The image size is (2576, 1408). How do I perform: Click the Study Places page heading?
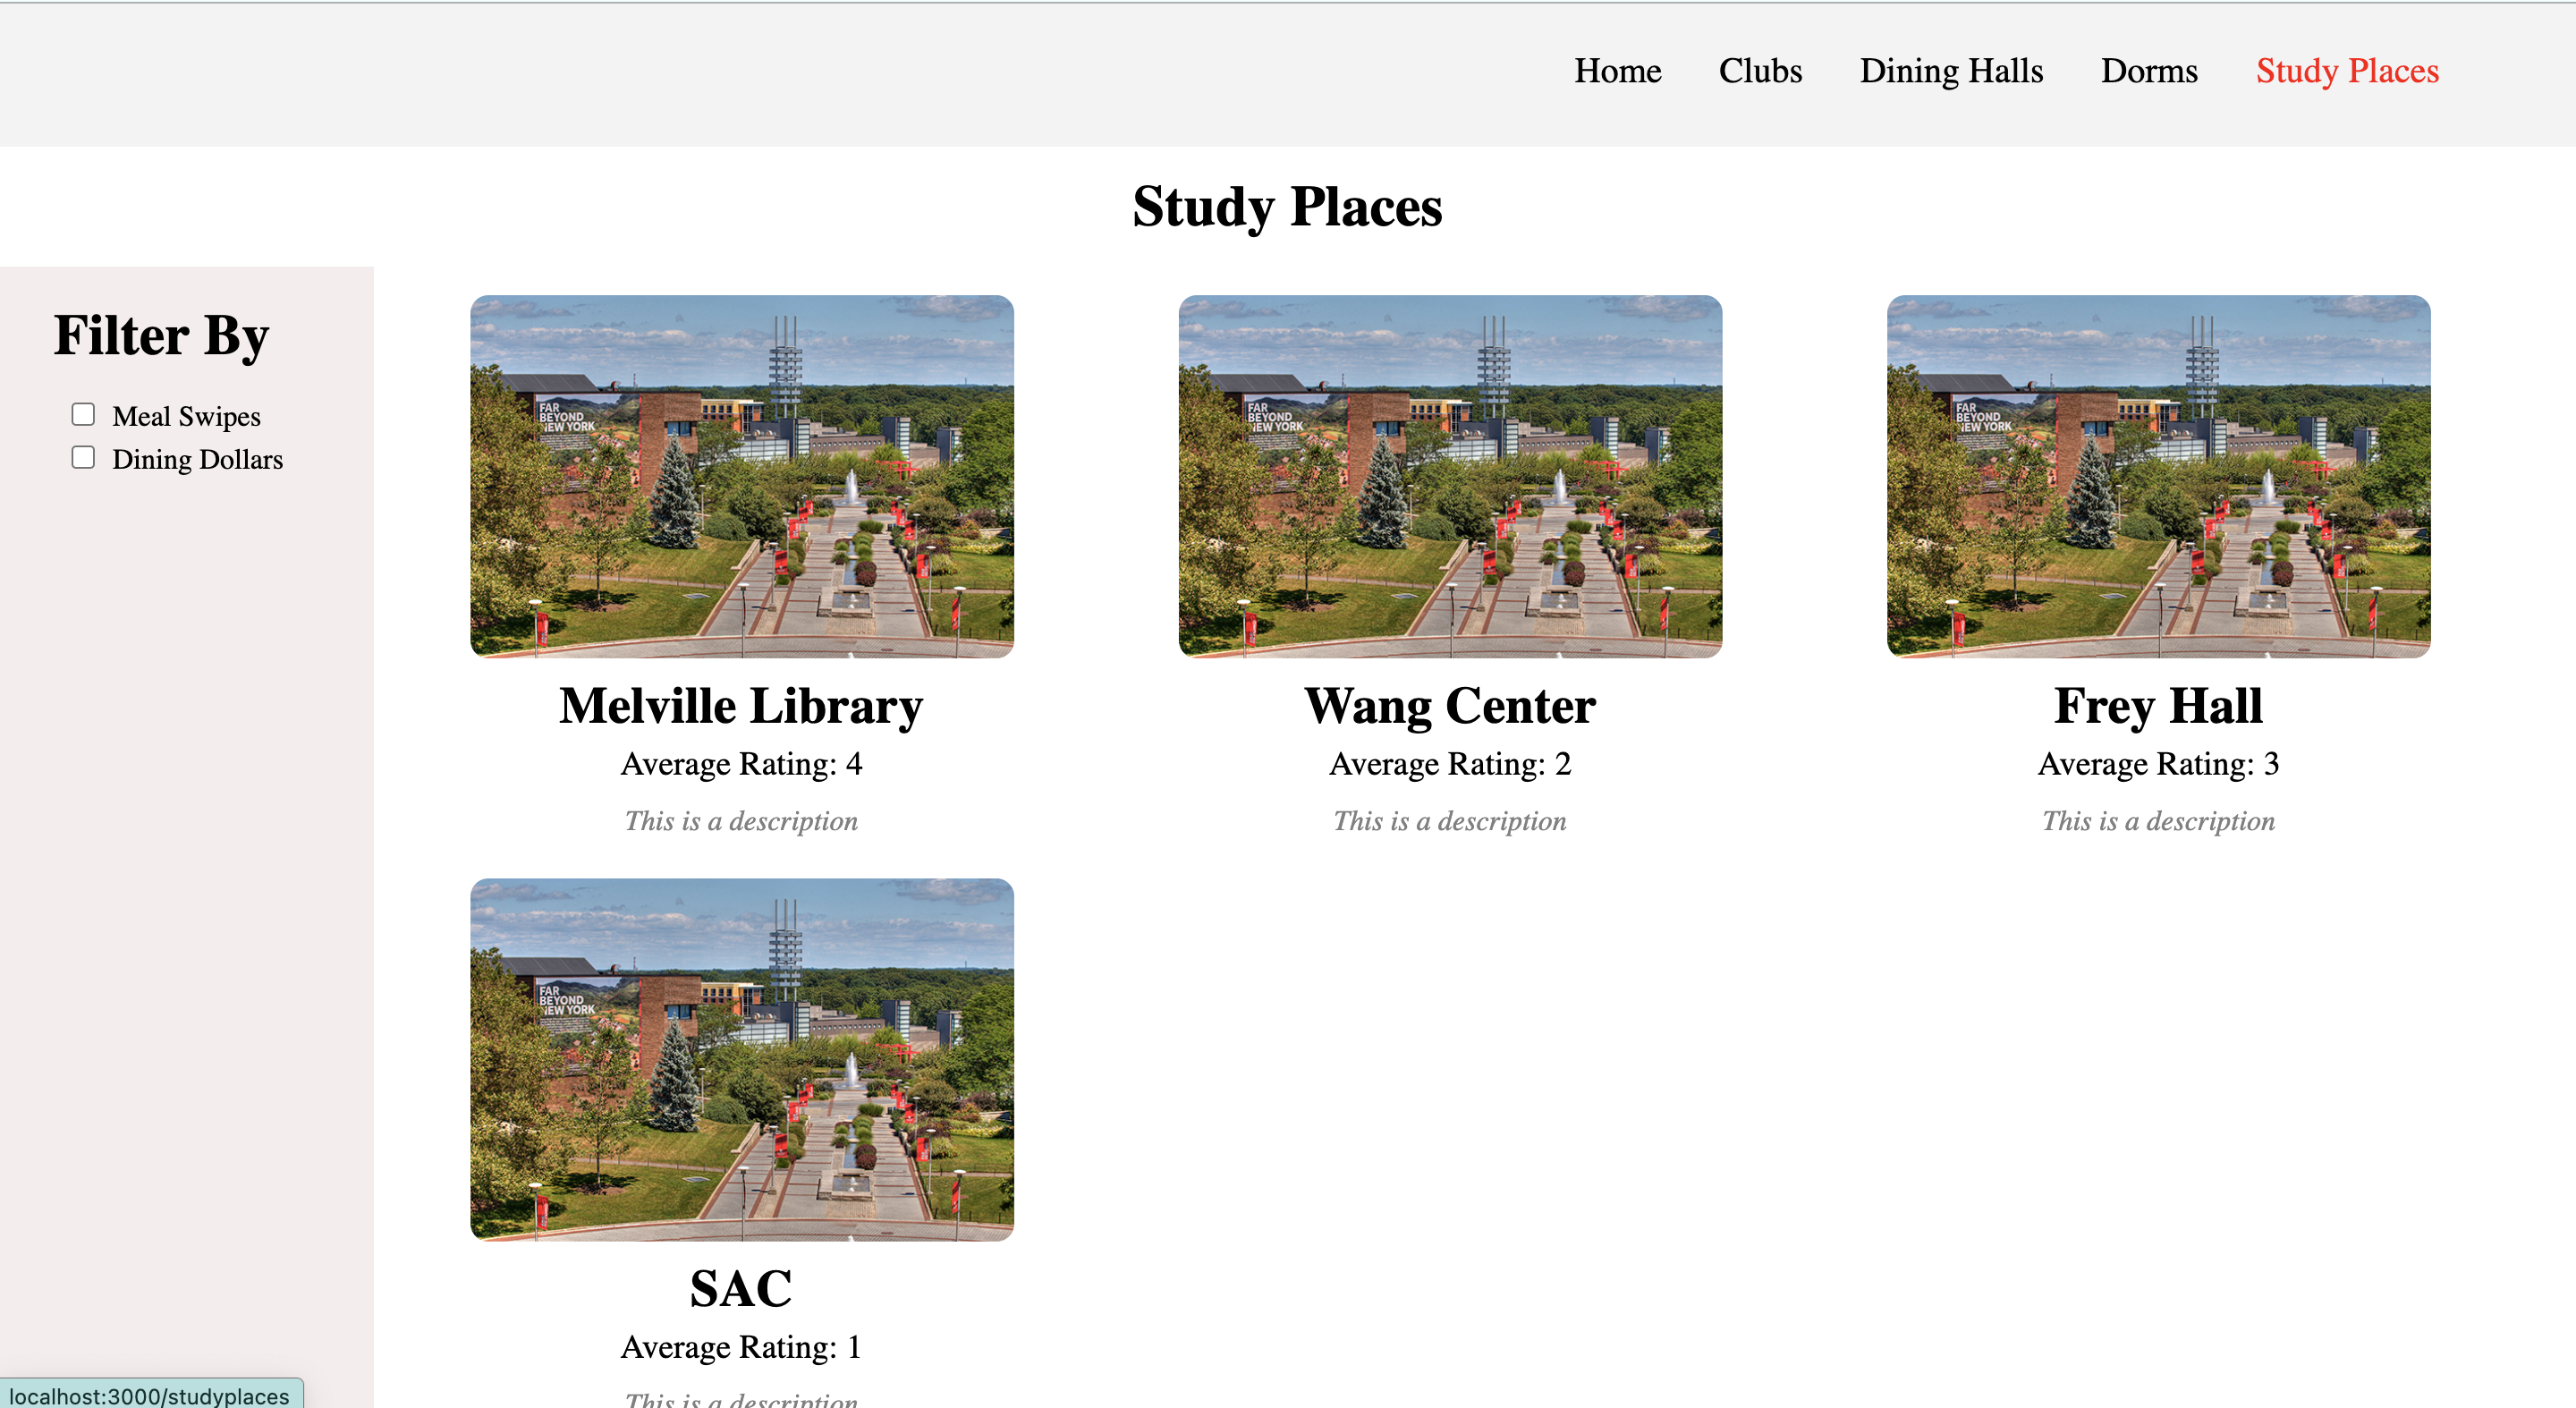pyautogui.click(x=1287, y=207)
